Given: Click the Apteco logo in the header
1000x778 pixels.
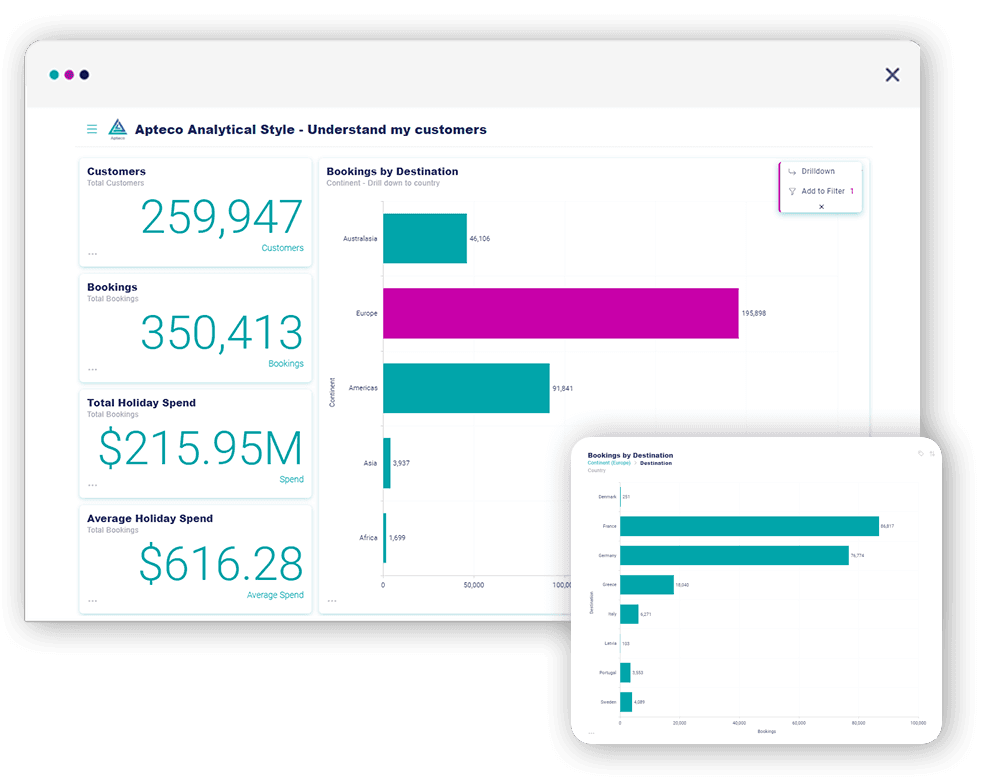Looking at the screenshot, I should 118,129.
